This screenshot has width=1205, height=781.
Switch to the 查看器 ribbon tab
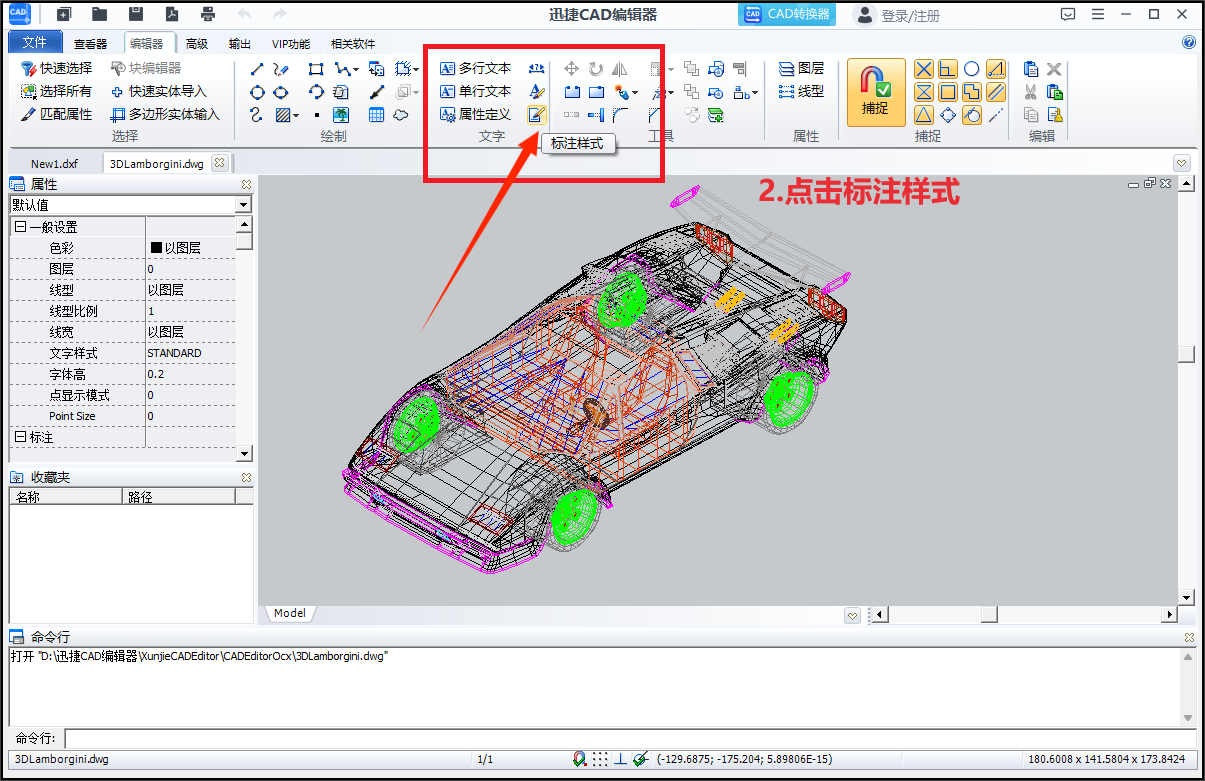click(90, 44)
